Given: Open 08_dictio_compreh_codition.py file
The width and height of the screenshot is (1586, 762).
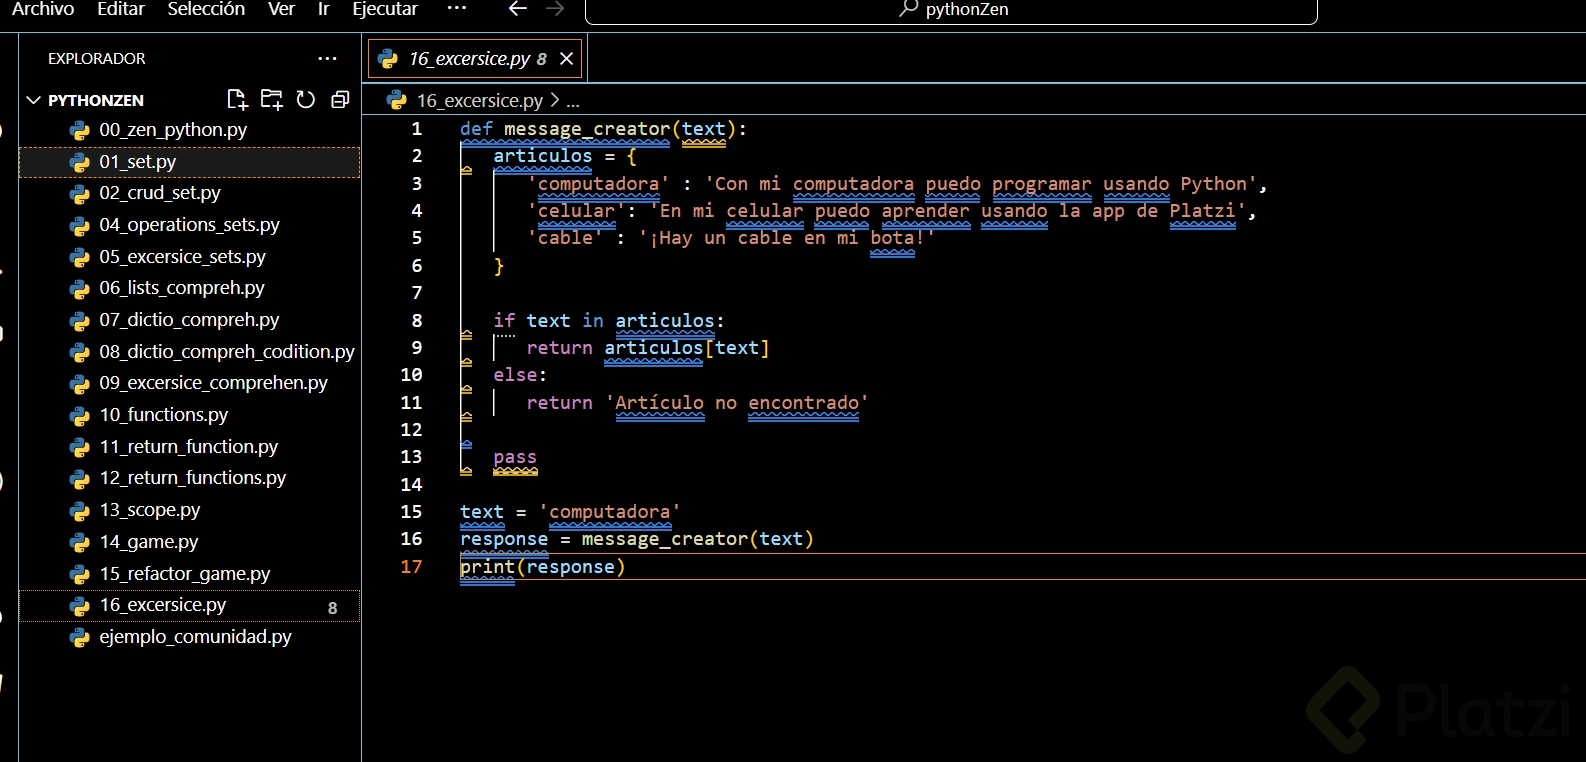Looking at the screenshot, I should (x=190, y=352).
